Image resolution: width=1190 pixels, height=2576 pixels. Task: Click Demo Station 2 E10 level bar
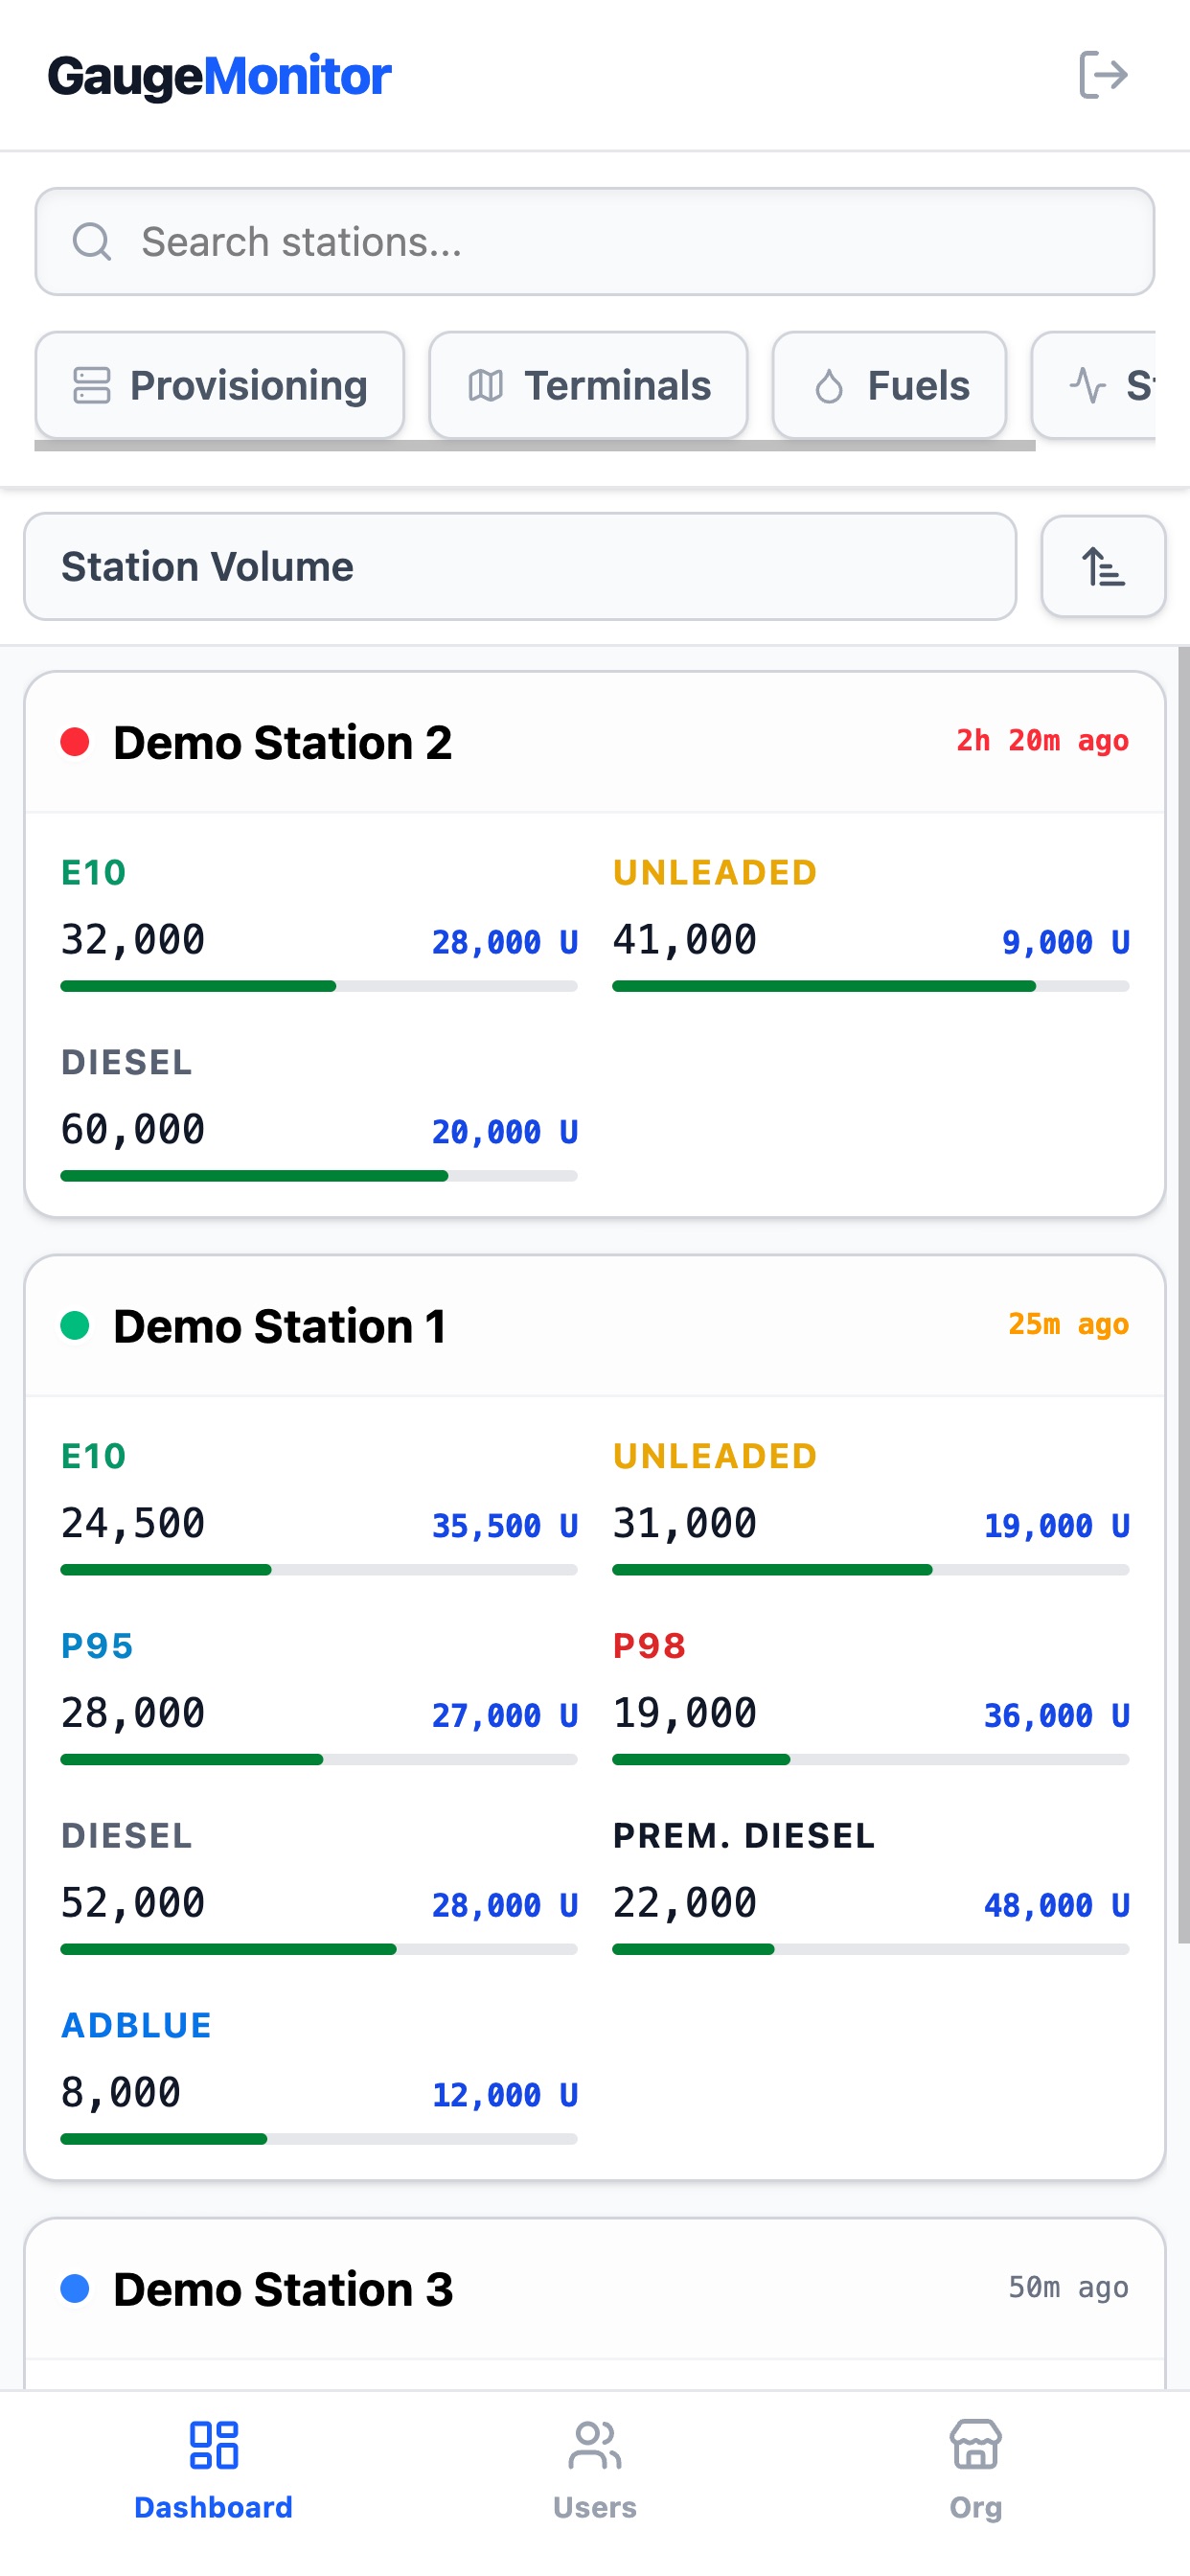point(319,986)
